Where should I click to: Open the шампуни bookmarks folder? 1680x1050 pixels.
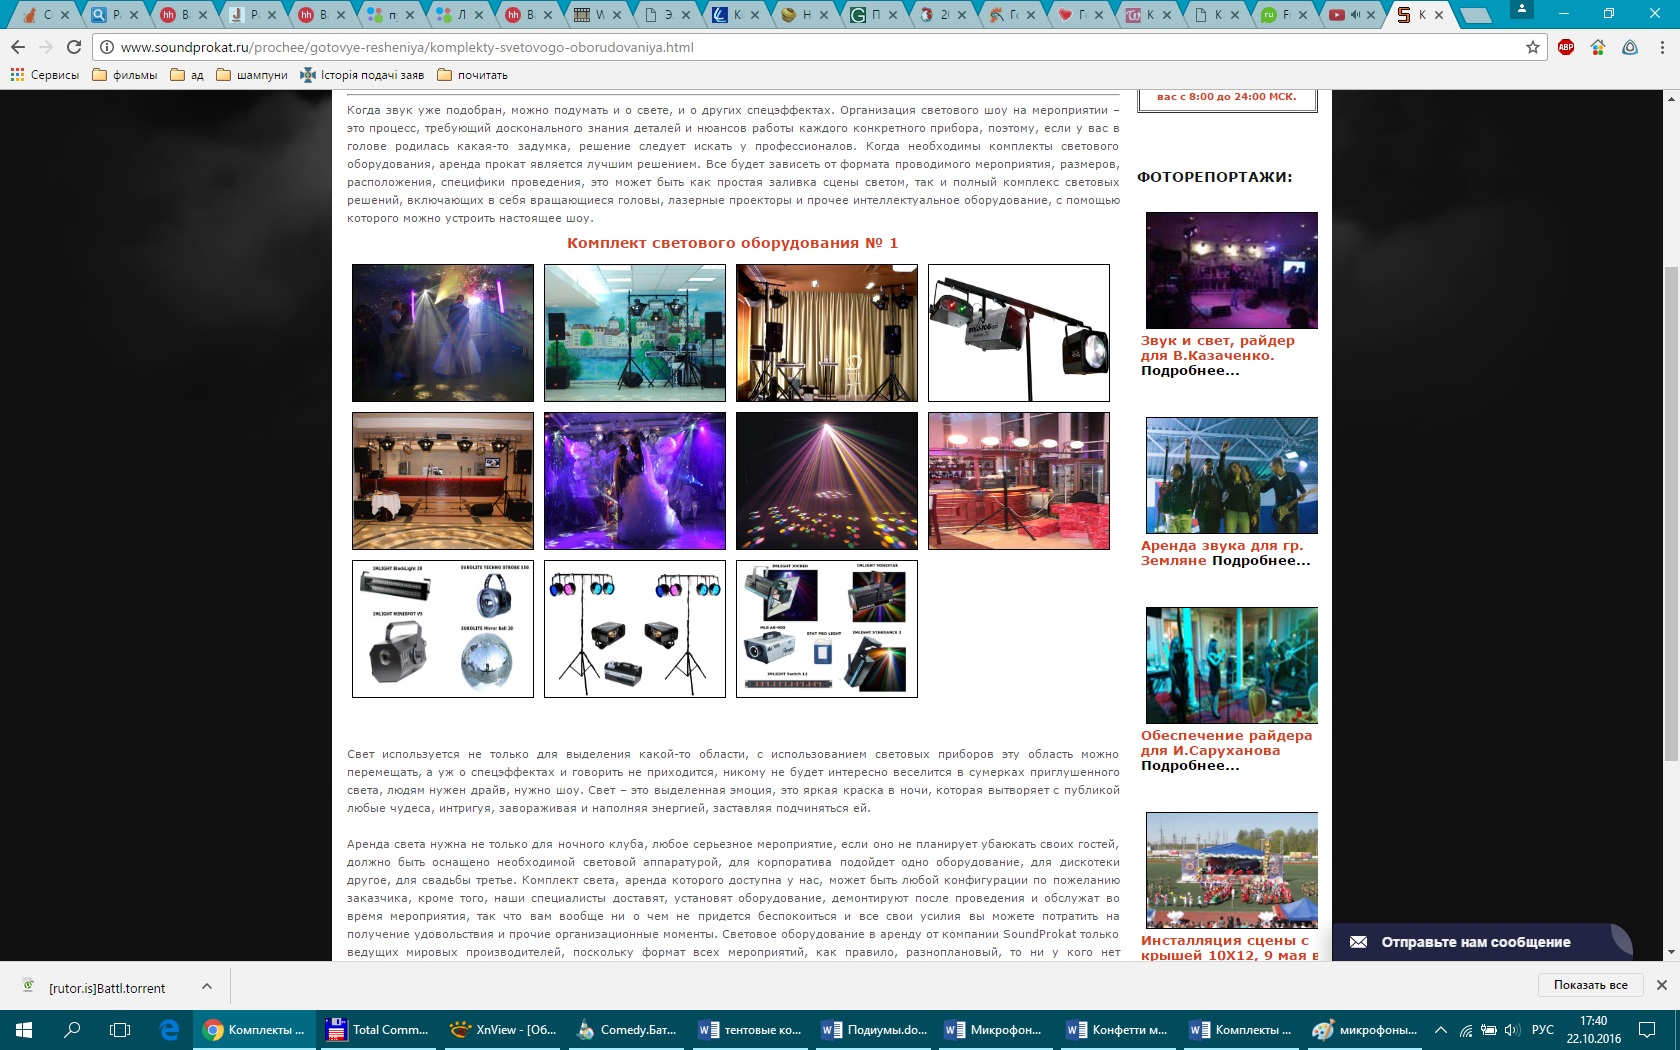click(x=252, y=75)
